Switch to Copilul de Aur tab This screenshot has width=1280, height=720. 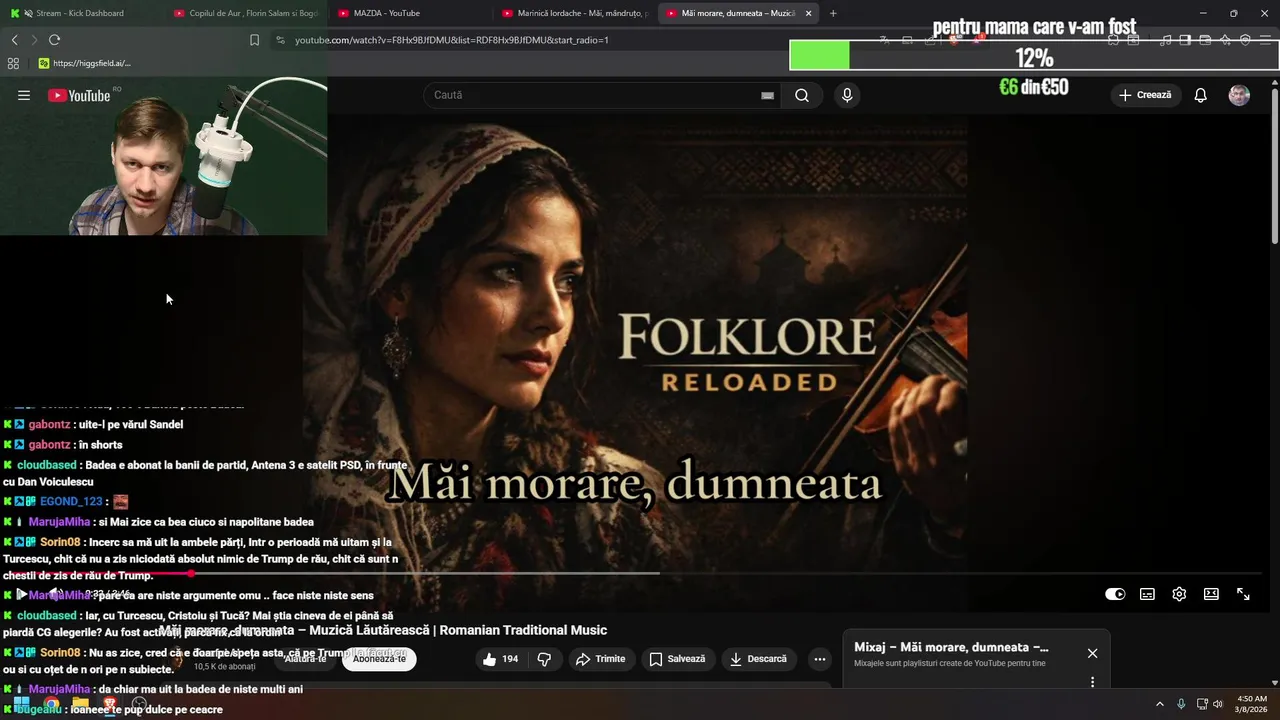click(x=245, y=13)
